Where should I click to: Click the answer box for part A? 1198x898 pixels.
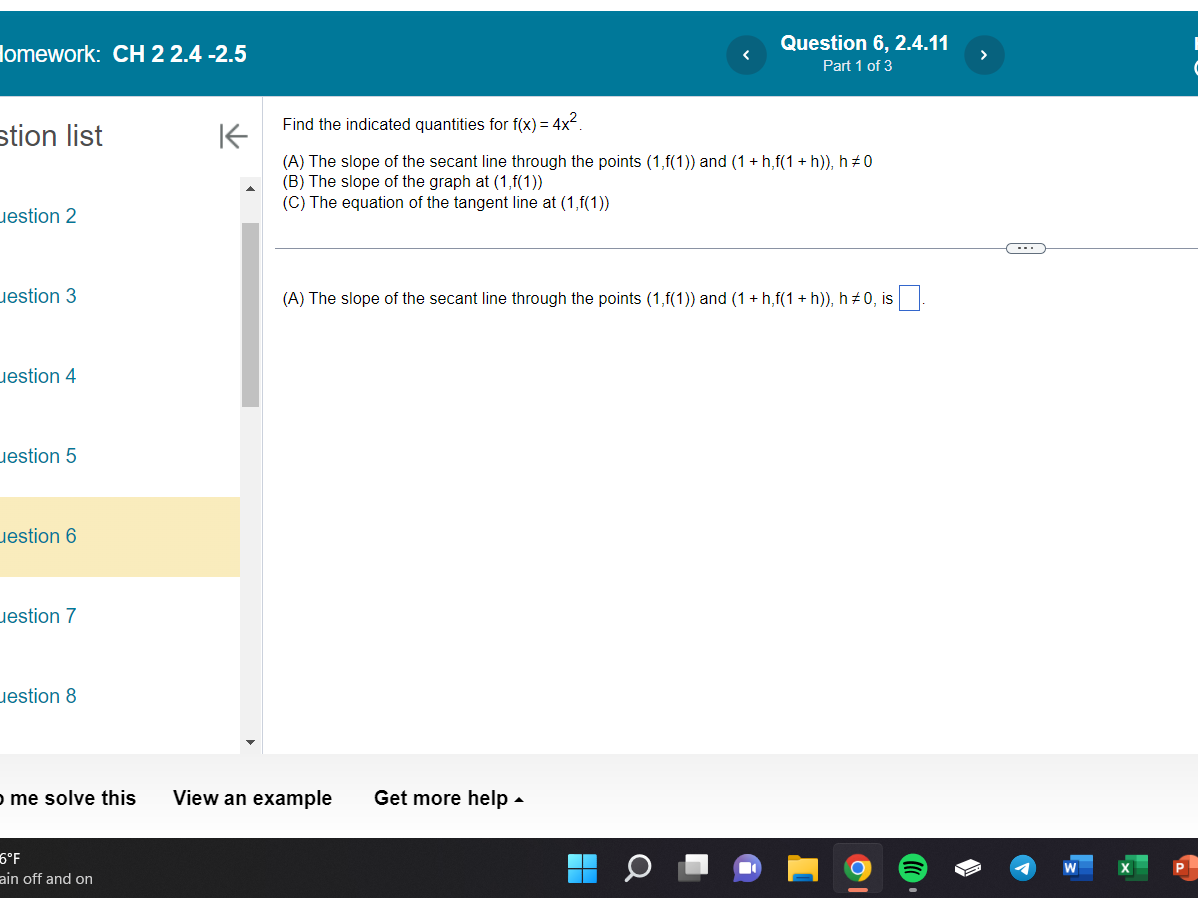point(909,297)
